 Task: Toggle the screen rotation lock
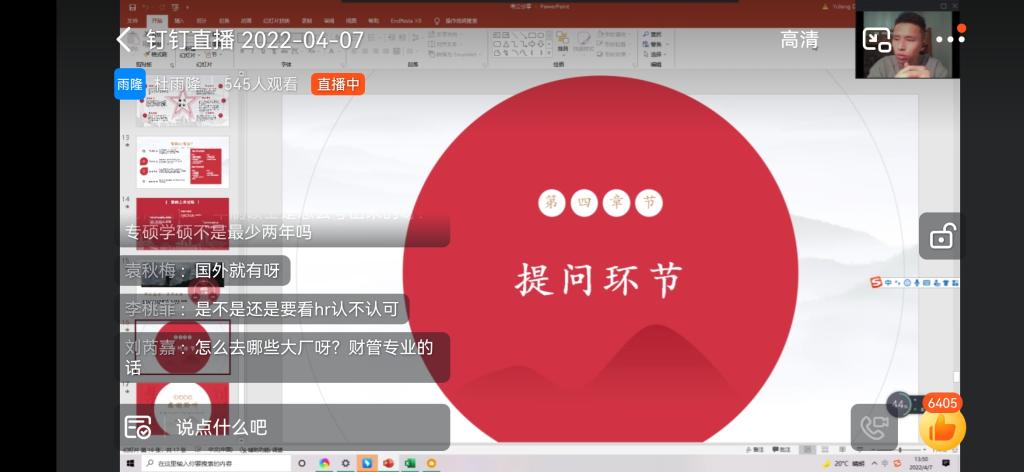coord(940,237)
